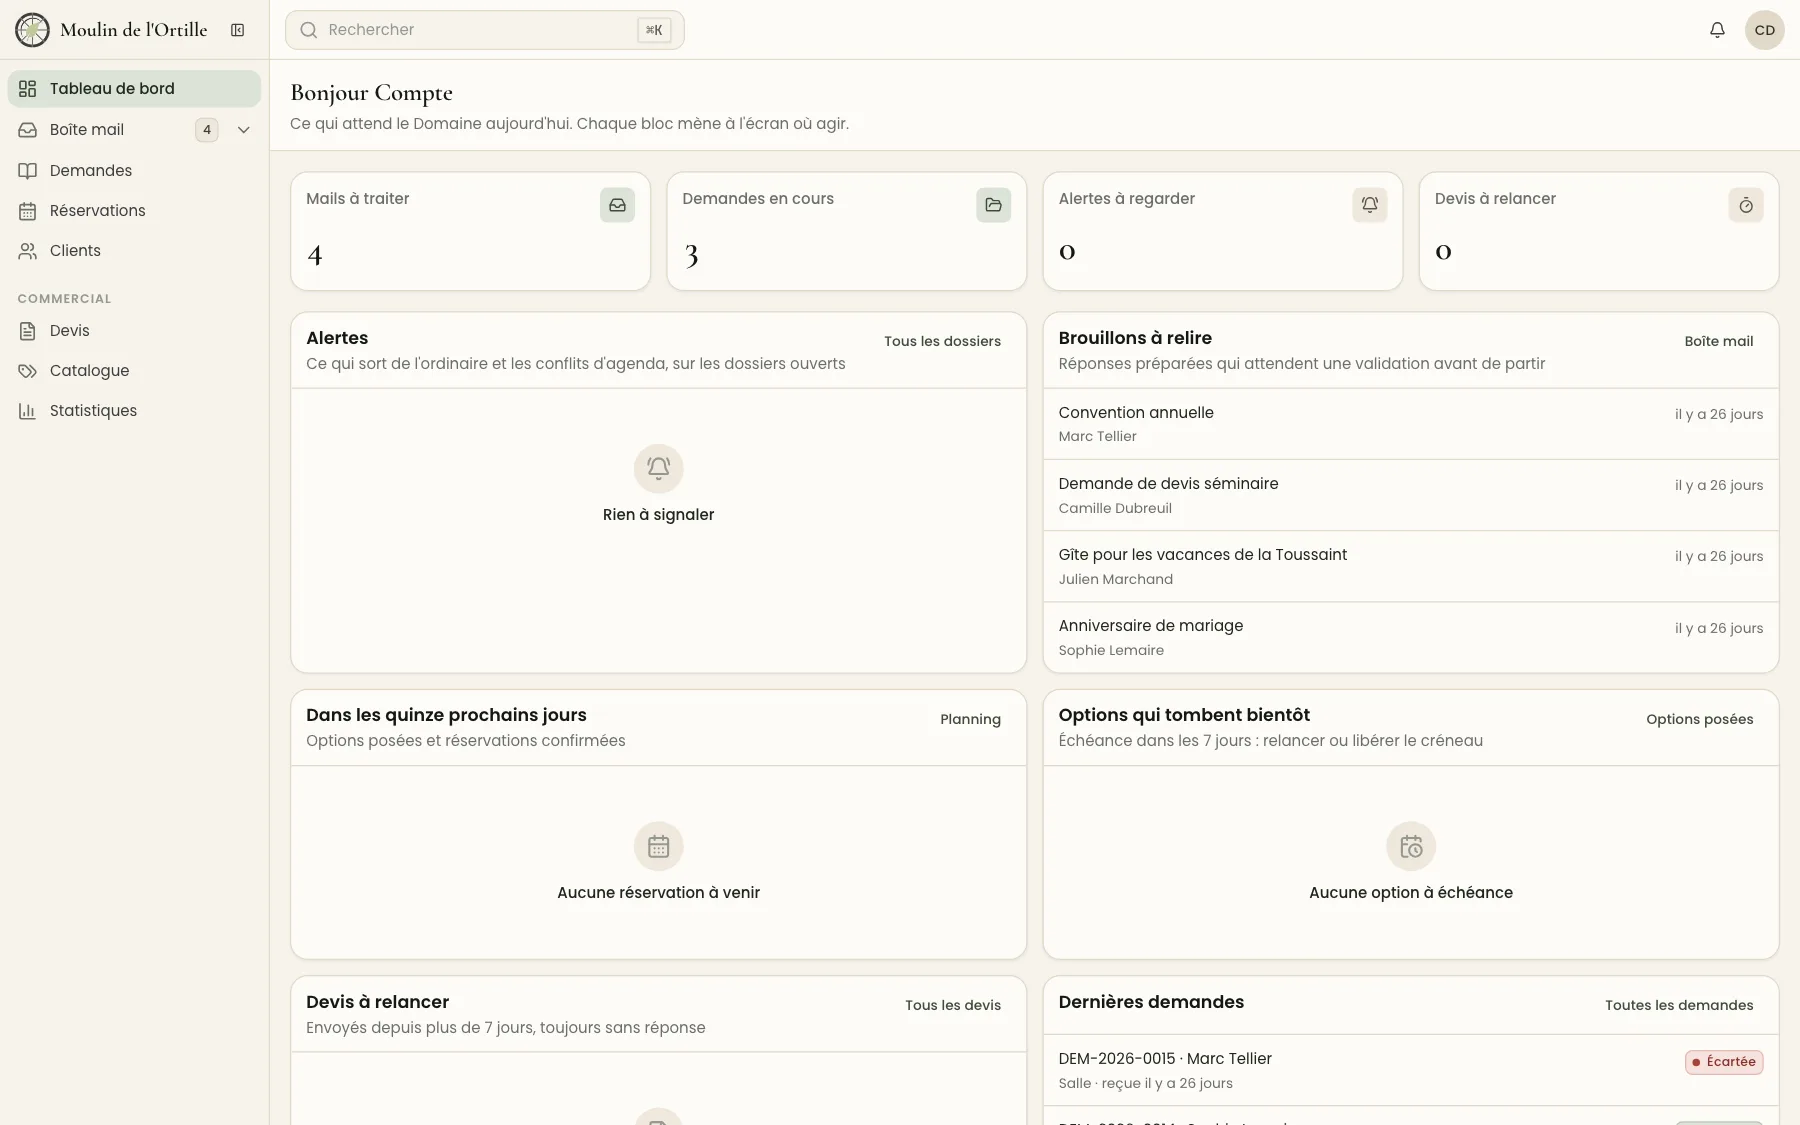Open the Catalogue section
The image size is (1800, 1125).
134,371
